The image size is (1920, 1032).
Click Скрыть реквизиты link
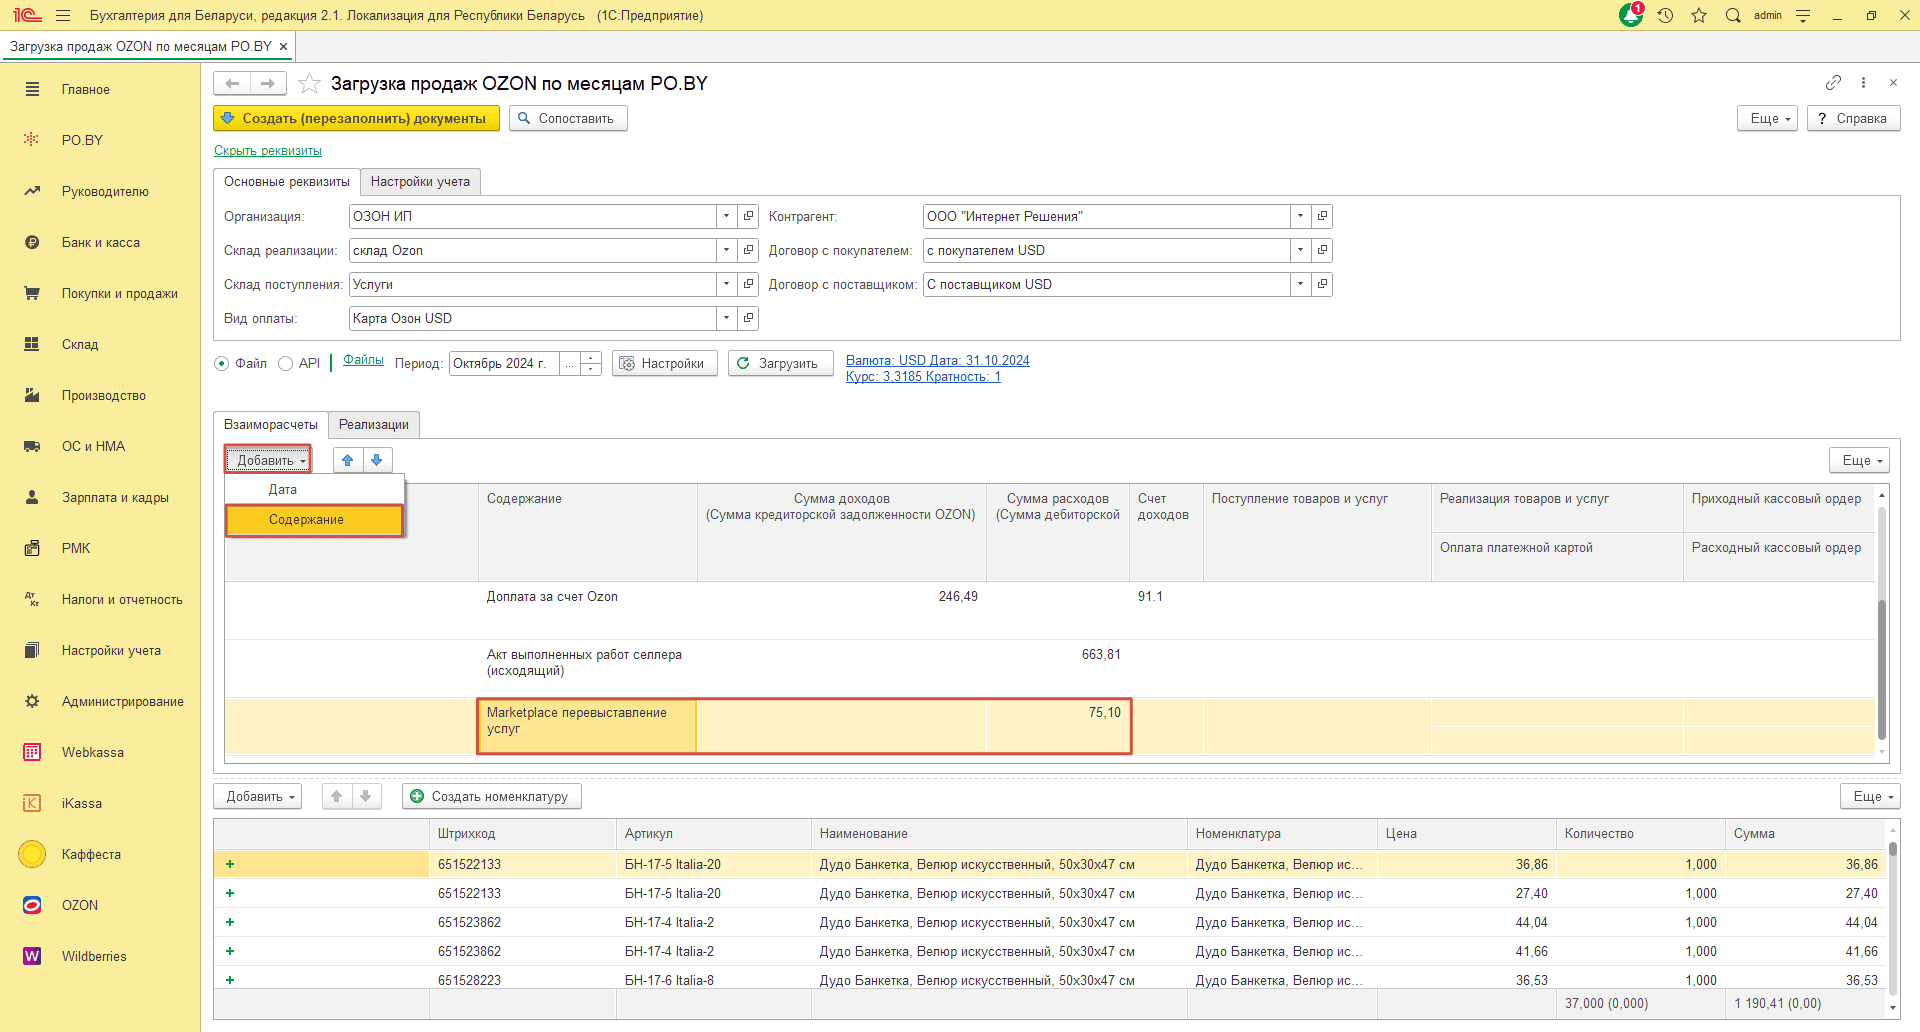point(268,151)
